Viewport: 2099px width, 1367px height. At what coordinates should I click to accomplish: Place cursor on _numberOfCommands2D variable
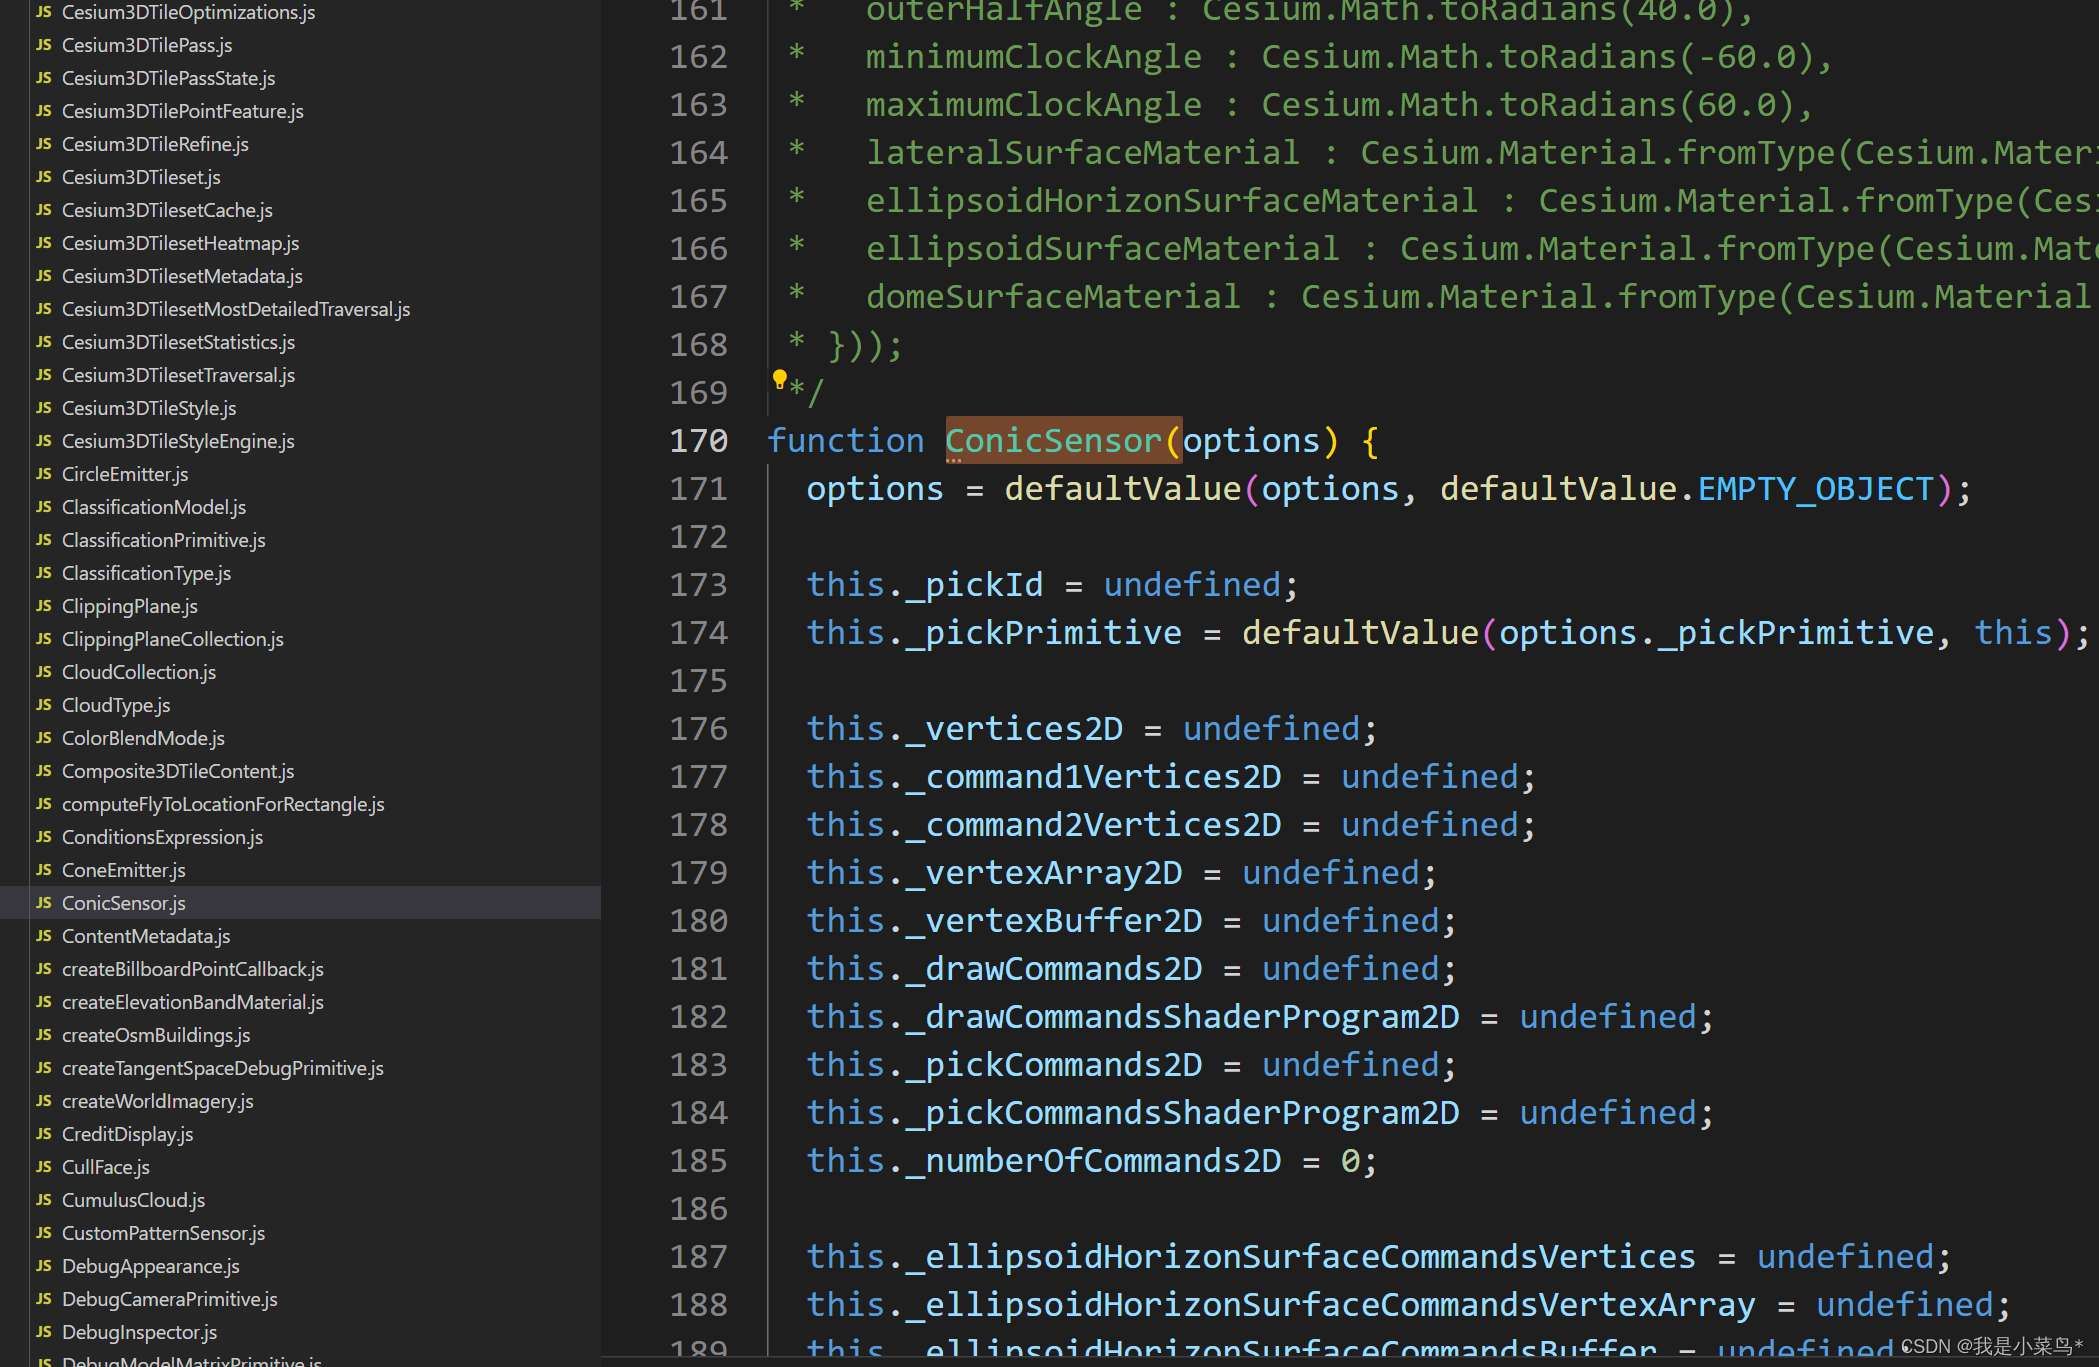tap(1093, 1161)
